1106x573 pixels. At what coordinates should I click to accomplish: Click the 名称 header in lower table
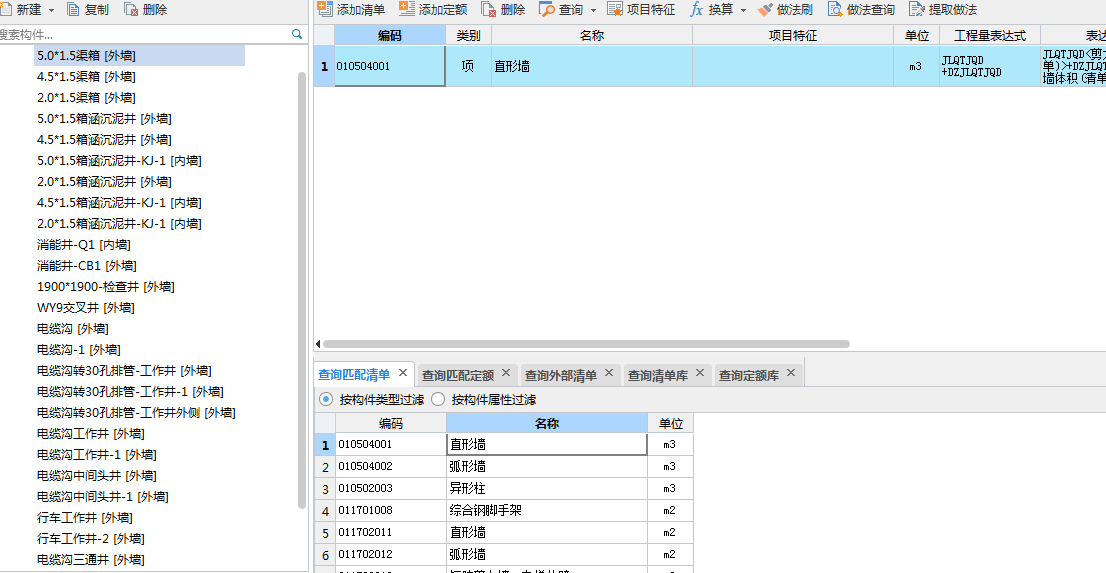(547, 423)
